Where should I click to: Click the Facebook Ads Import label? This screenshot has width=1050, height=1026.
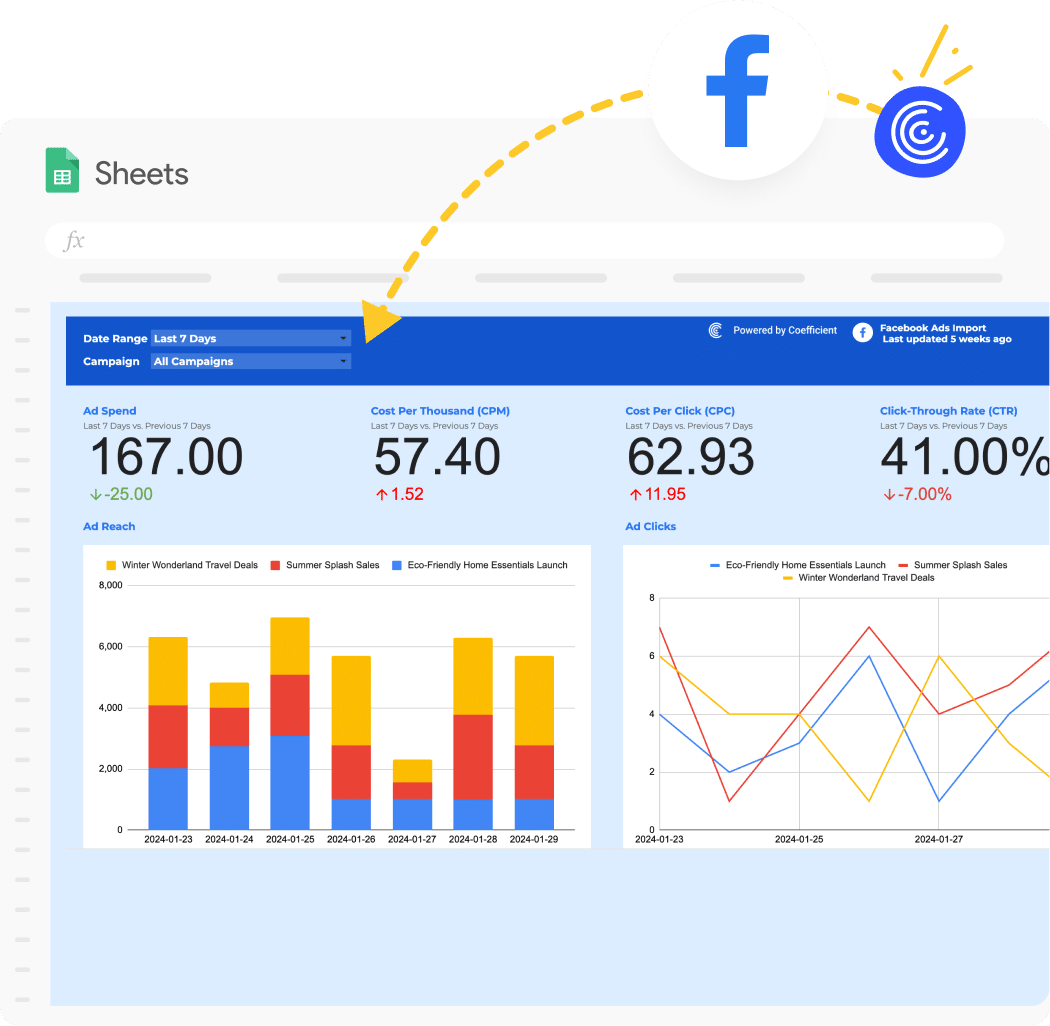933,327
